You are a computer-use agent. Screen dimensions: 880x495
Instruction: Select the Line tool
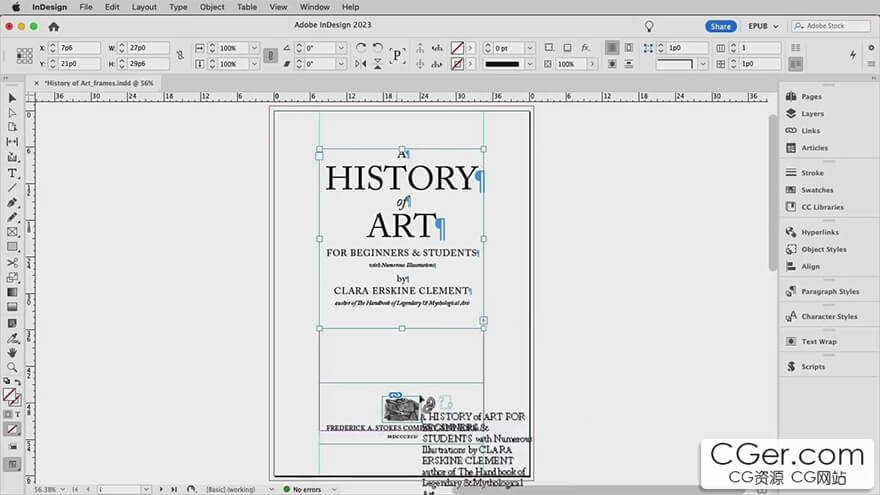point(12,187)
